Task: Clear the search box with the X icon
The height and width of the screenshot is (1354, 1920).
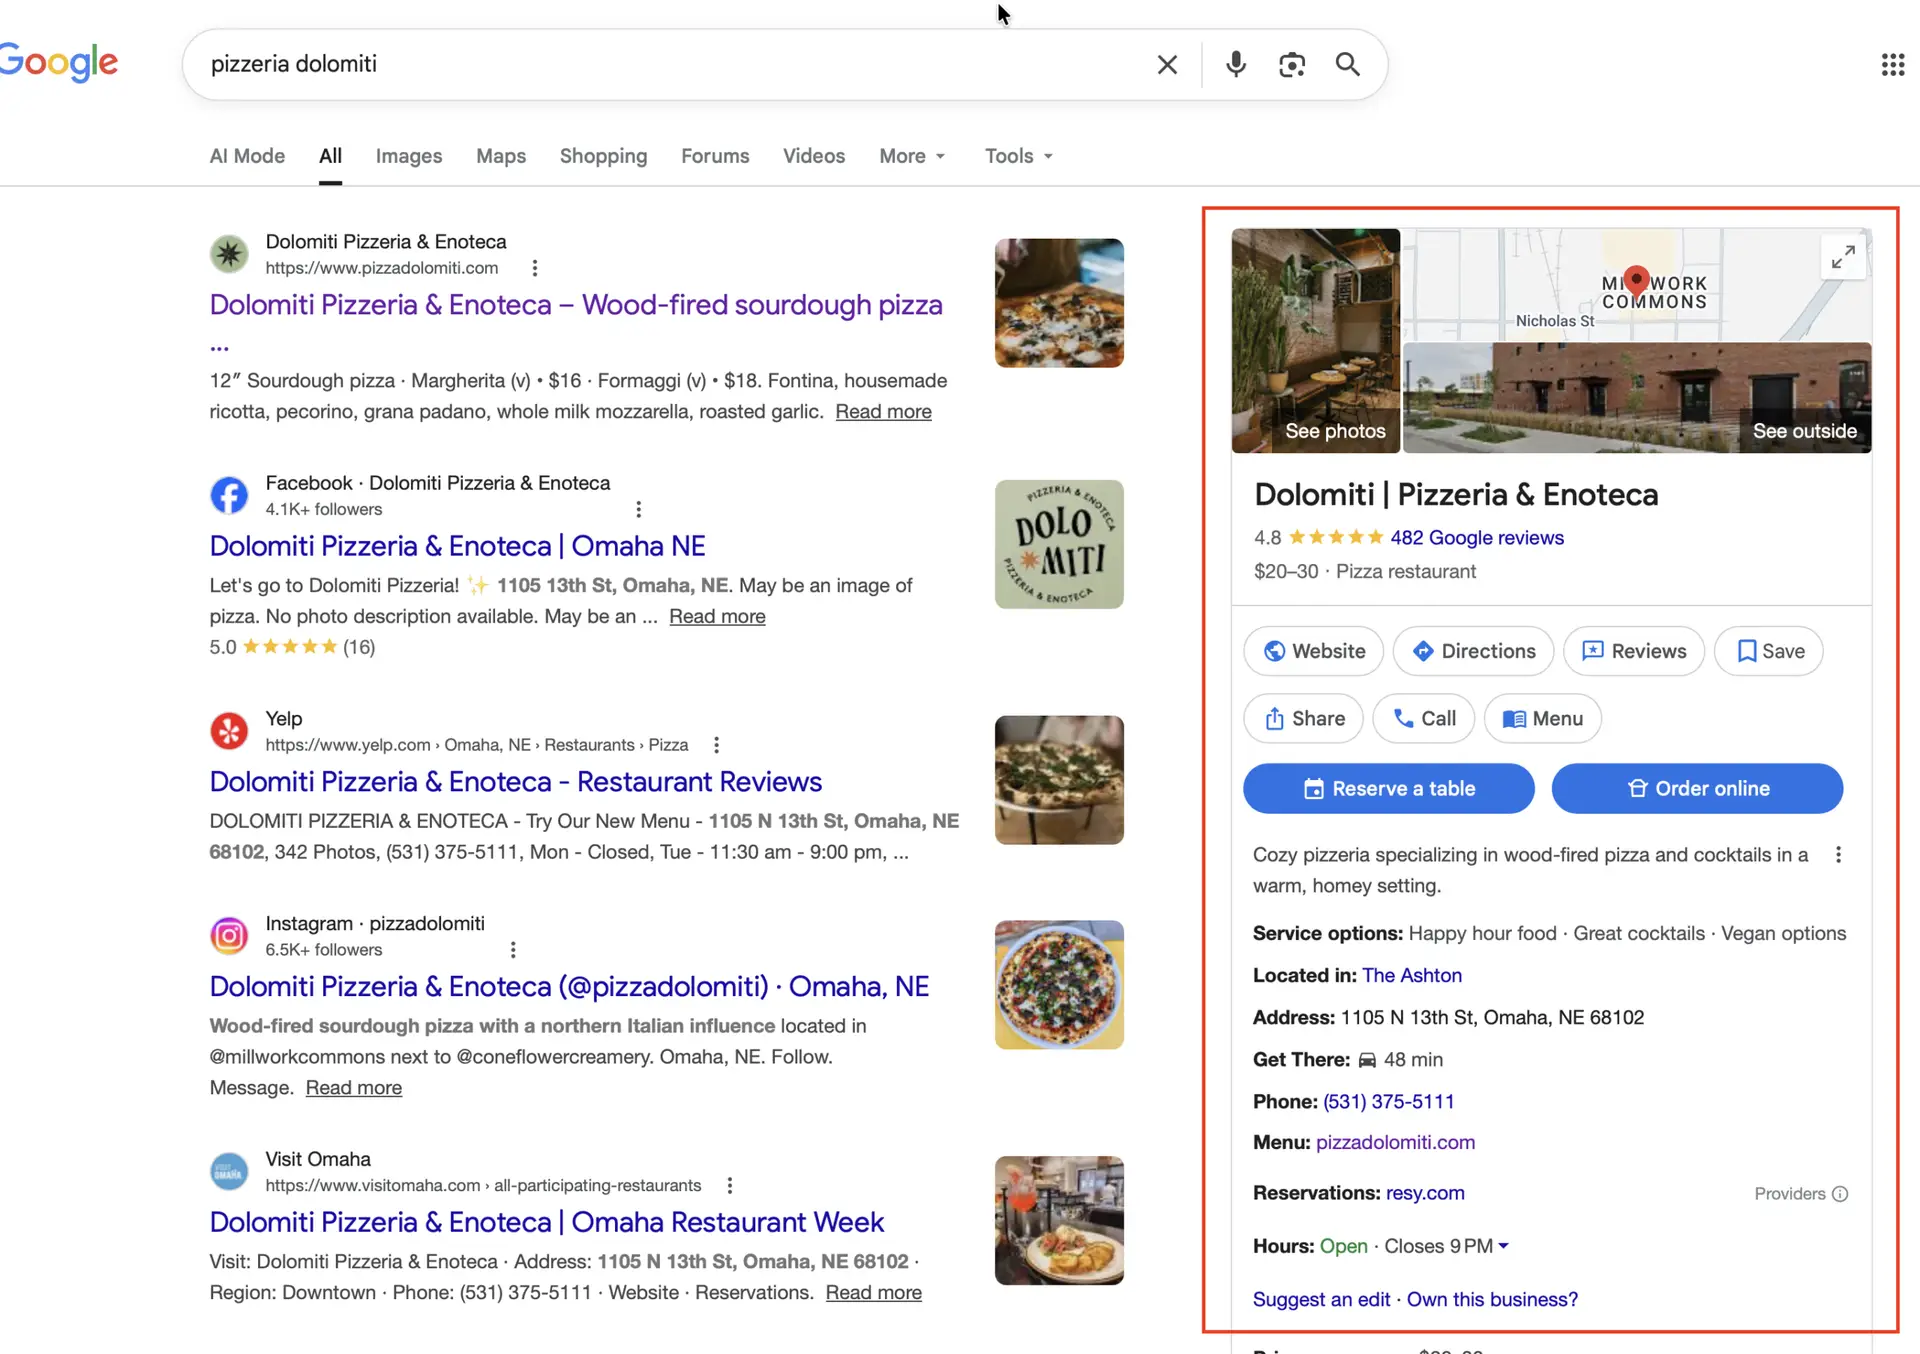Action: [1167, 64]
